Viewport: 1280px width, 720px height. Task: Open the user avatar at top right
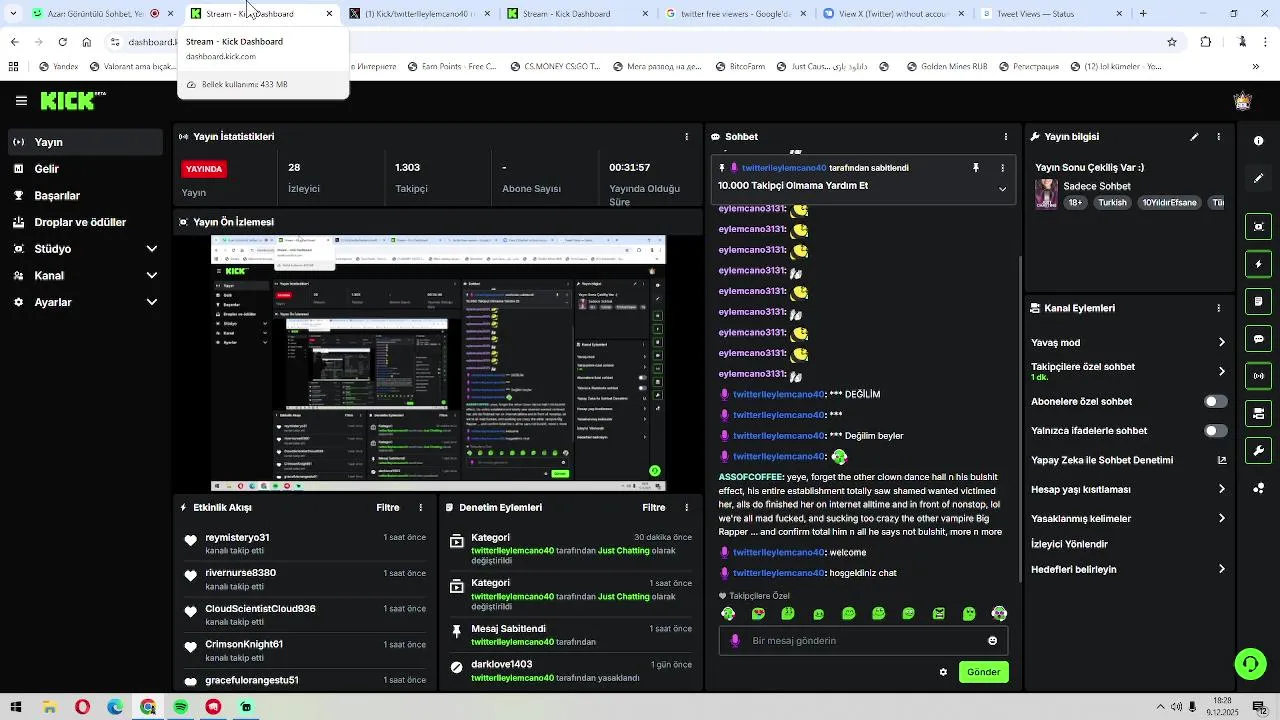pos(1243,101)
